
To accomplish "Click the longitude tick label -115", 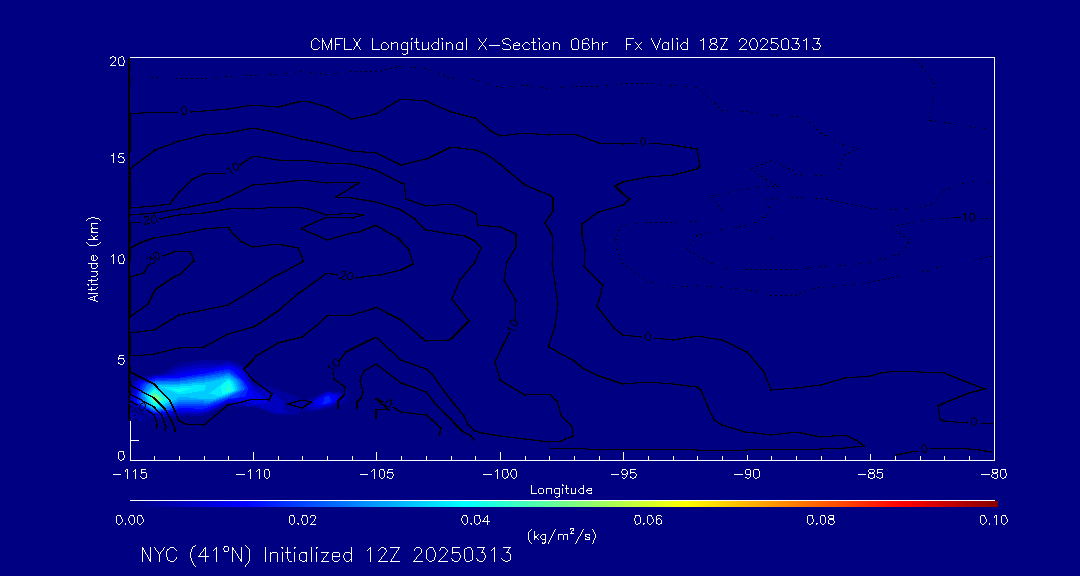I will (x=130, y=475).
